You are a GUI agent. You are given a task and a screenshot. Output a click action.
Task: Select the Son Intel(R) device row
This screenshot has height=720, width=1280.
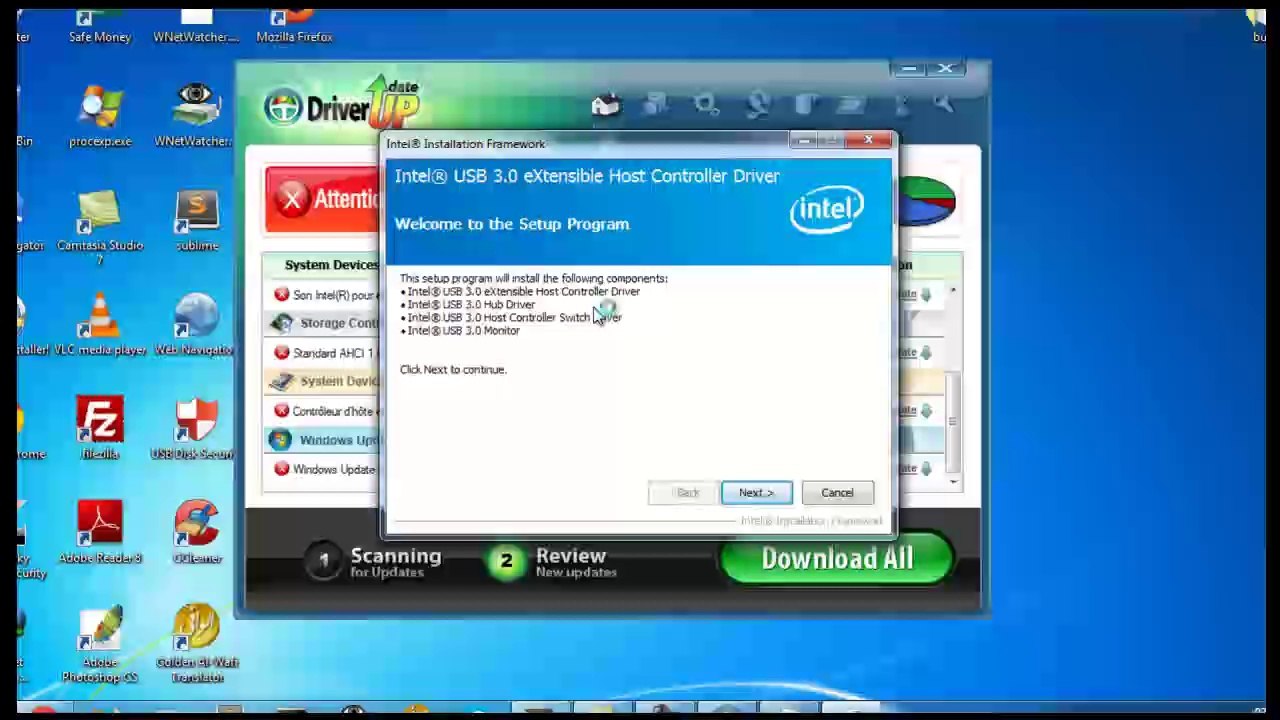pyautogui.click(x=324, y=295)
